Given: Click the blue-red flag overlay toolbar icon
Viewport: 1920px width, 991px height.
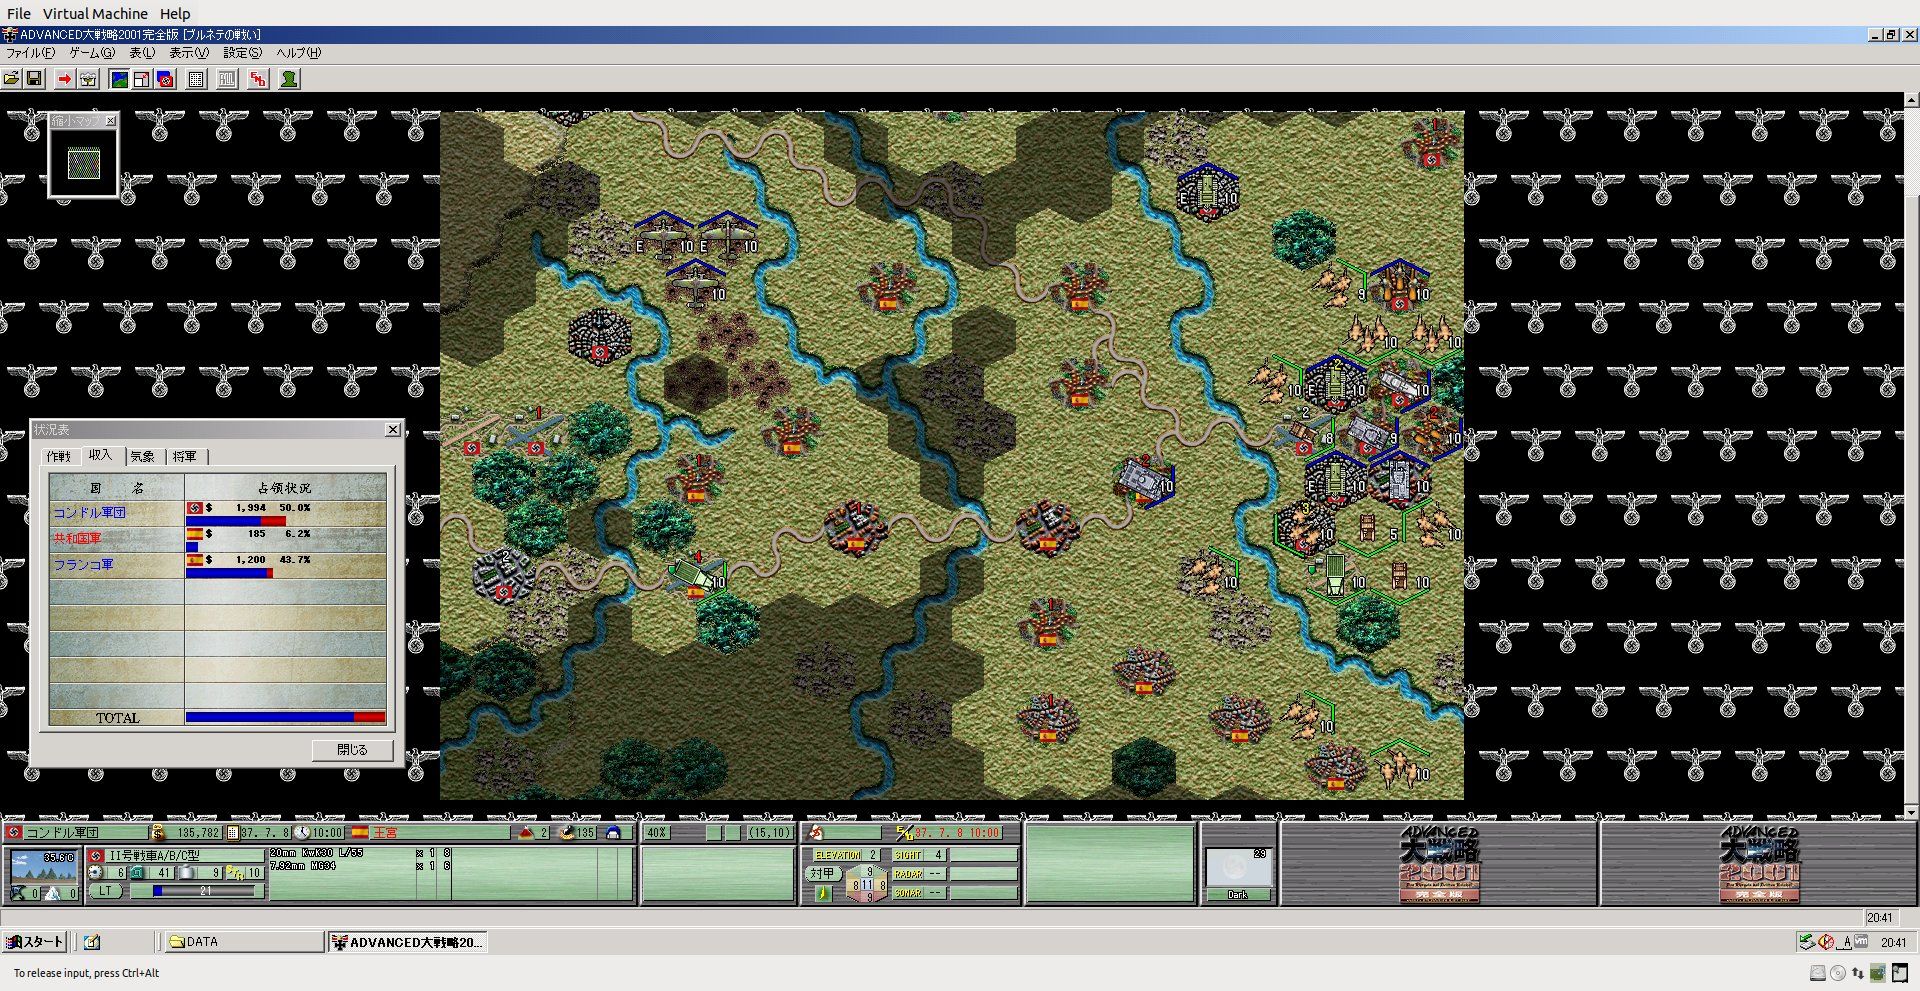Looking at the screenshot, I should point(165,79).
